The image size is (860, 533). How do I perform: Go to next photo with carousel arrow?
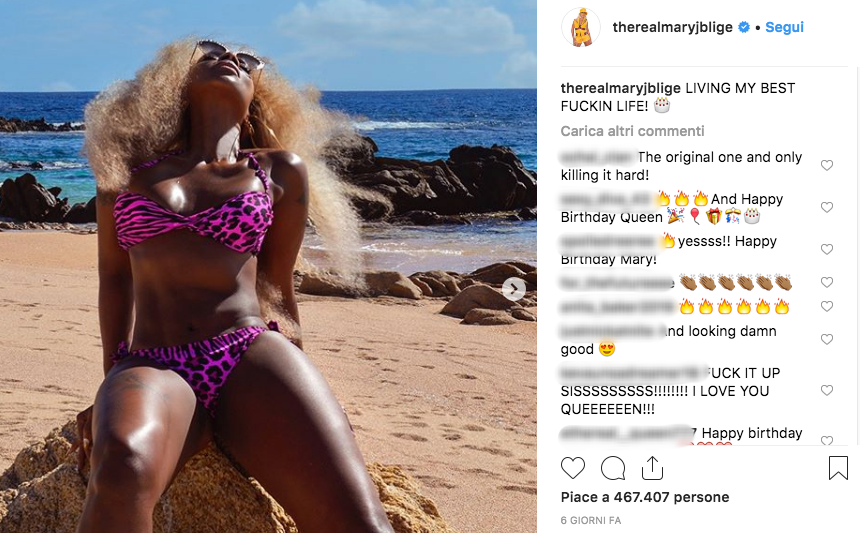coord(514,288)
